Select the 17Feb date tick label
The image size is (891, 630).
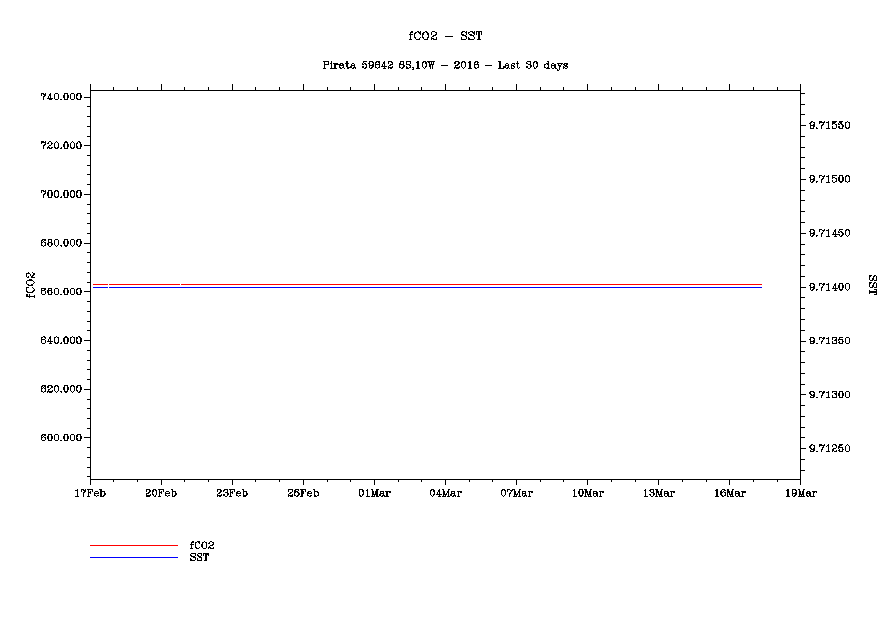click(90, 493)
